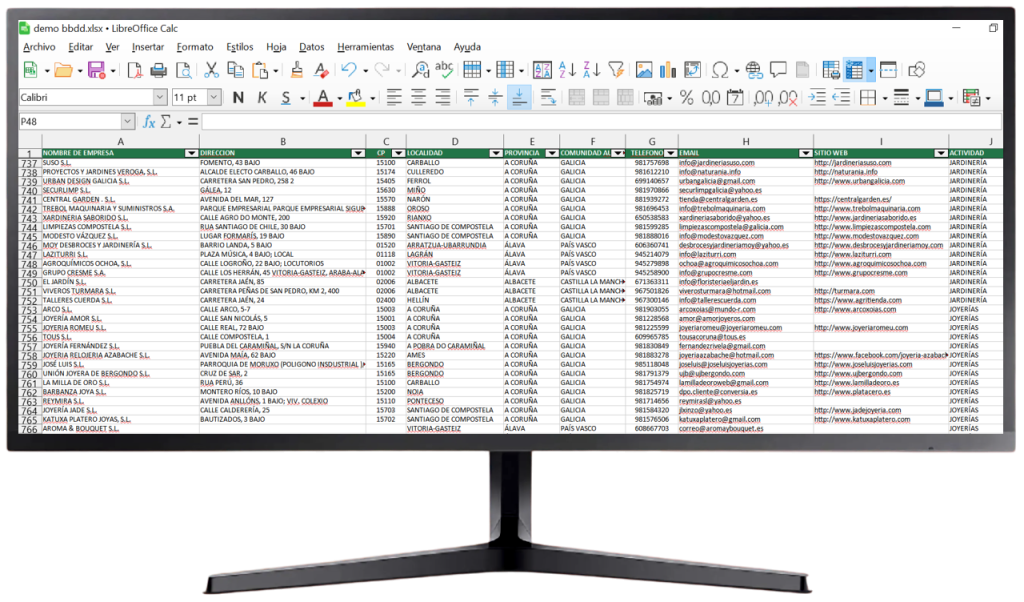1024x602 pixels.
Task: Insert a chart using chart icon
Action: point(668,70)
